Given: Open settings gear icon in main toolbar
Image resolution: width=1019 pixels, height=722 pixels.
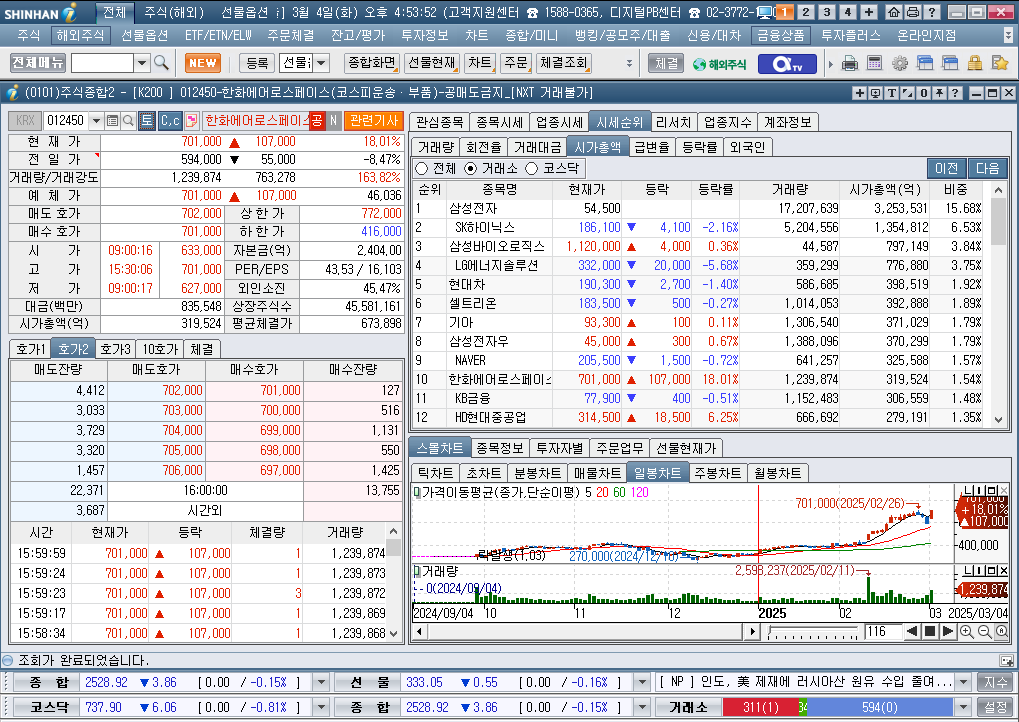Looking at the screenshot, I should 900,63.
